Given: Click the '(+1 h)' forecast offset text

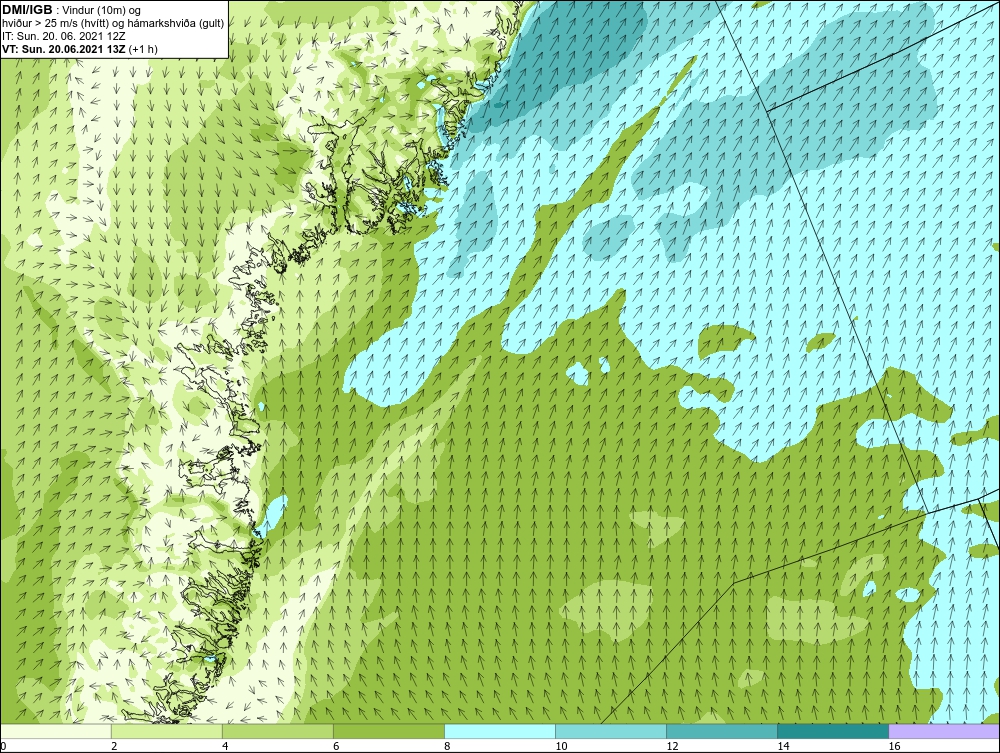Looking at the screenshot, I should coord(143,48).
